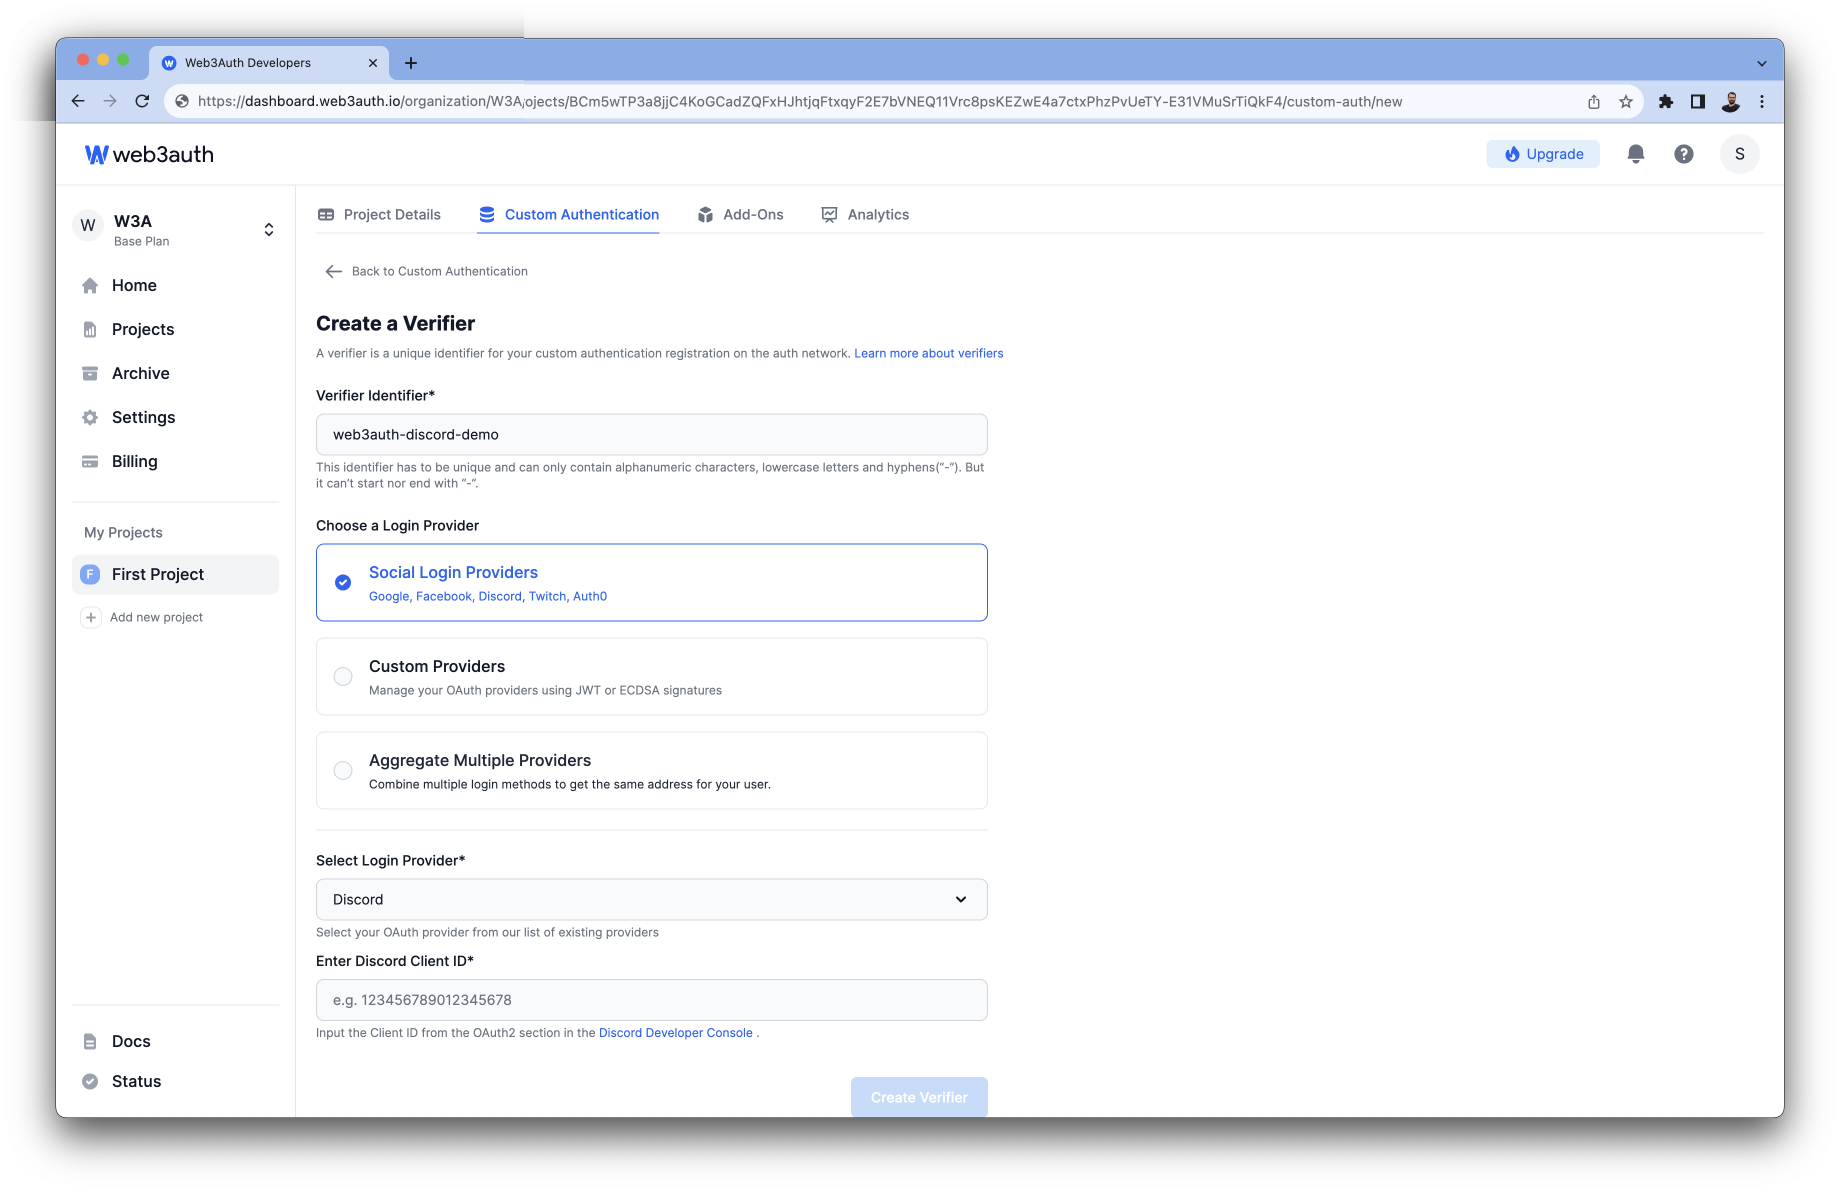Viewport: 1840px width, 1192px height.
Task: Click Add new project
Action: 156,617
